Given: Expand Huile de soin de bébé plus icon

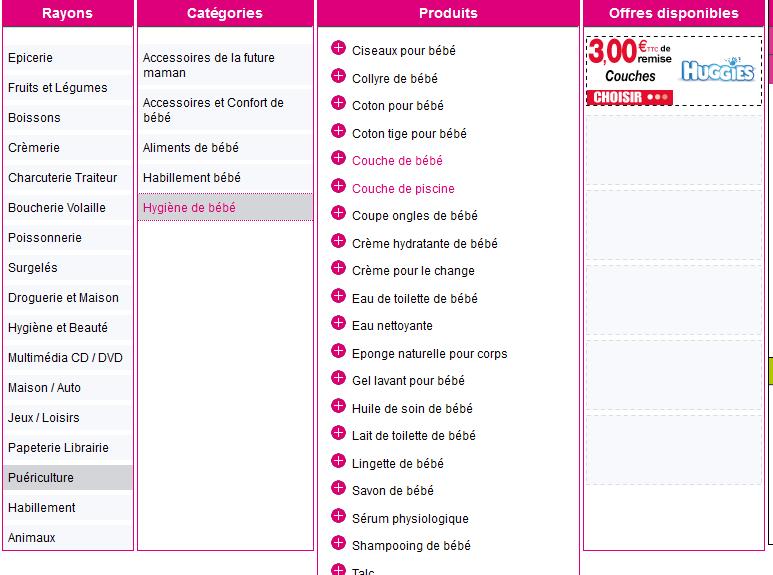Looking at the screenshot, I should pos(338,406).
